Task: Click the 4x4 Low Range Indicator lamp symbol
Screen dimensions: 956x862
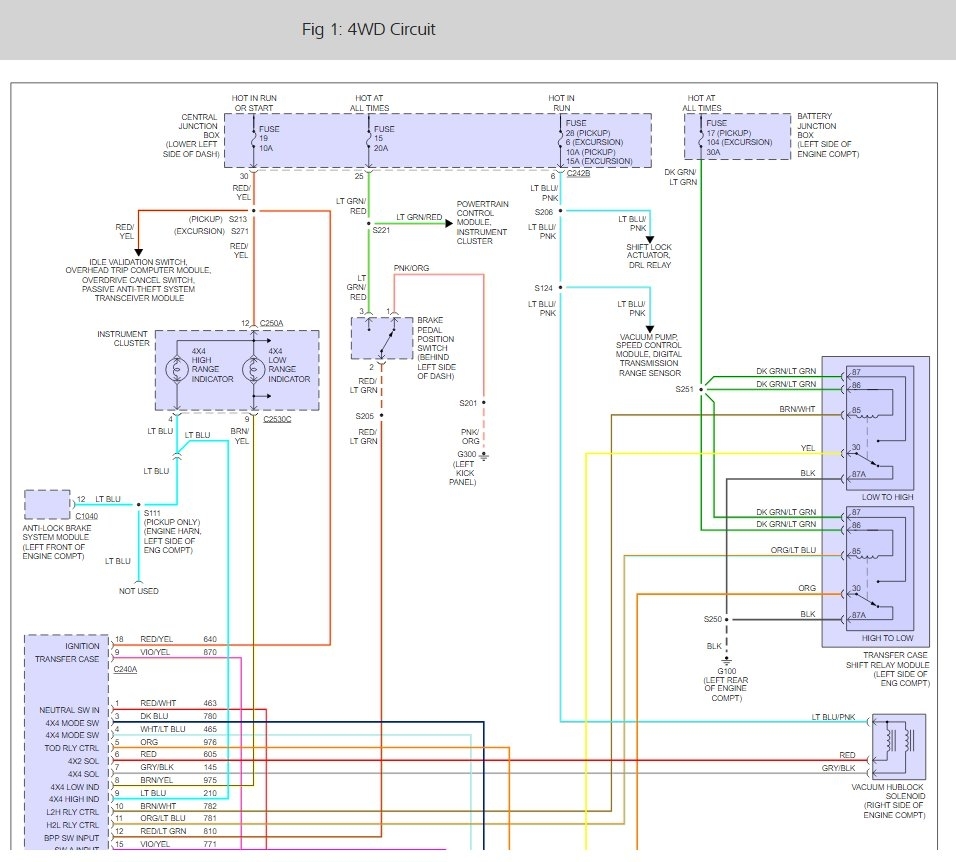Action: pyautogui.click(x=254, y=369)
